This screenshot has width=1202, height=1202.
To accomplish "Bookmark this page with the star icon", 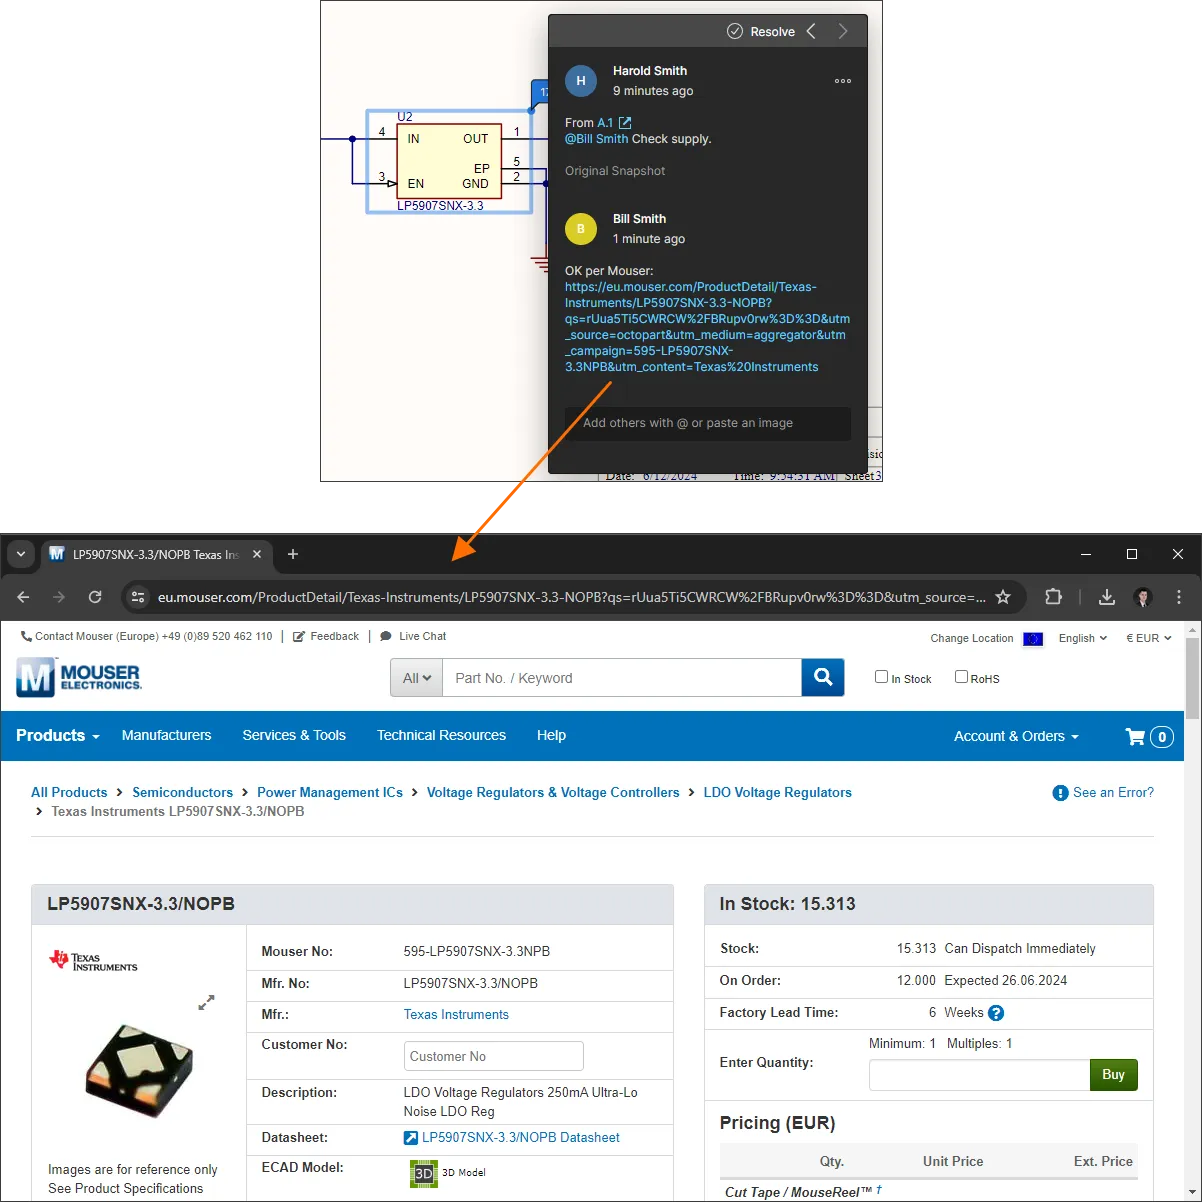I will (x=1003, y=597).
